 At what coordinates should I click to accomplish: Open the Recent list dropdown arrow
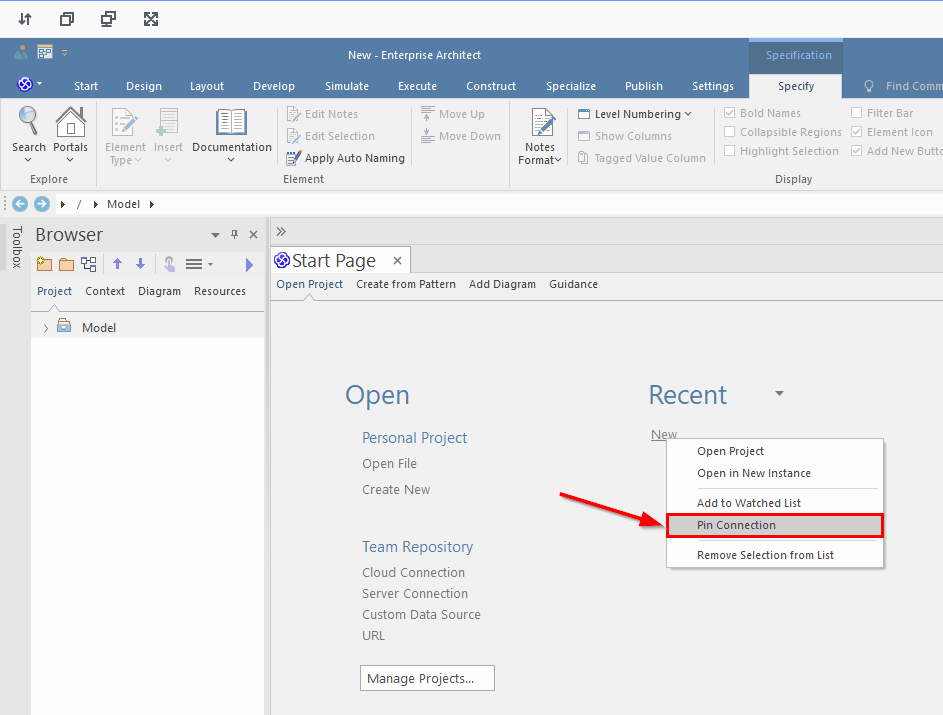(779, 393)
